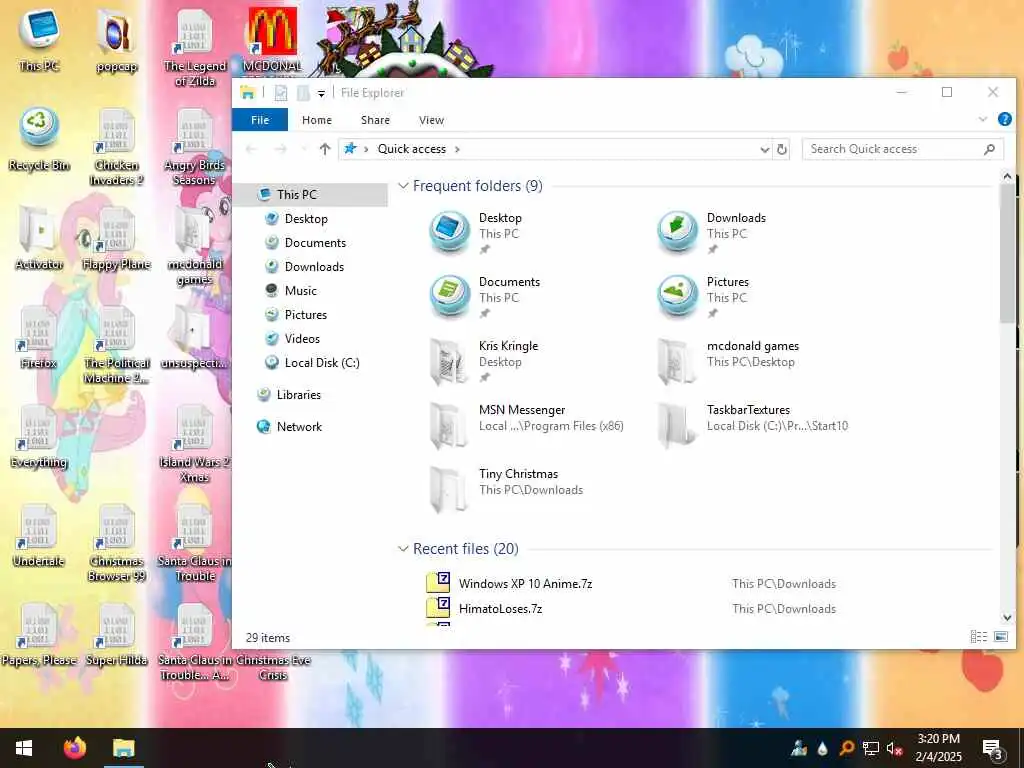The width and height of the screenshot is (1024, 768).
Task: Launch The Legend of Zilda shortcut
Action: click(195, 48)
